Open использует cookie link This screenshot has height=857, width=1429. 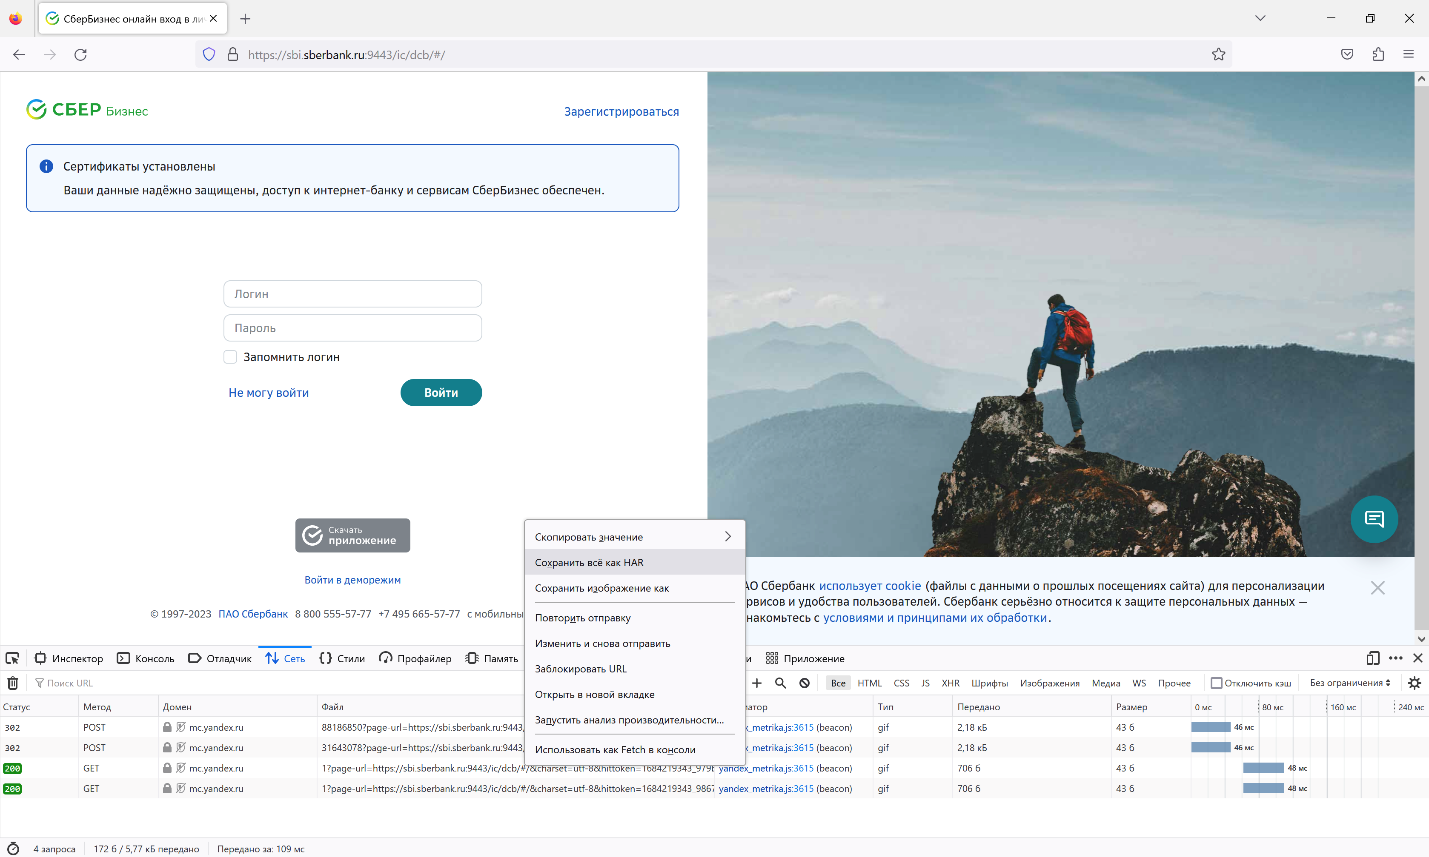pos(870,586)
